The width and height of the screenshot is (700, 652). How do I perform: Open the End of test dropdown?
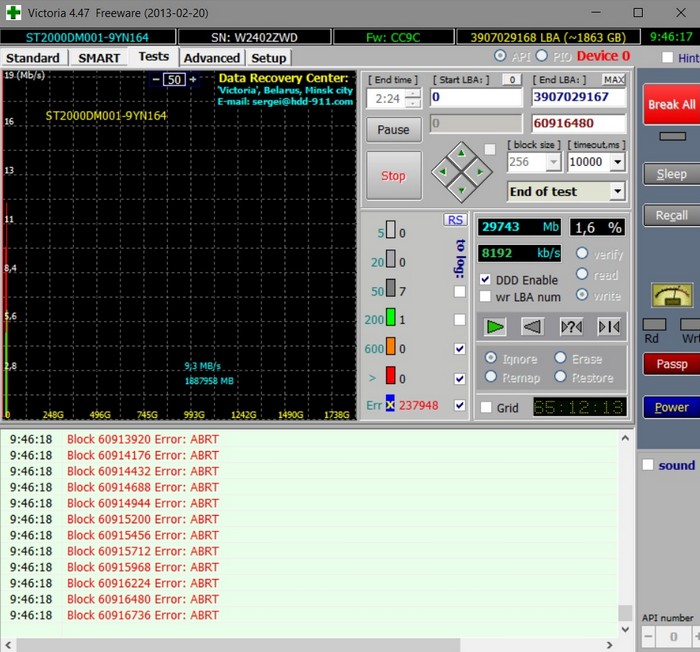(x=617, y=191)
